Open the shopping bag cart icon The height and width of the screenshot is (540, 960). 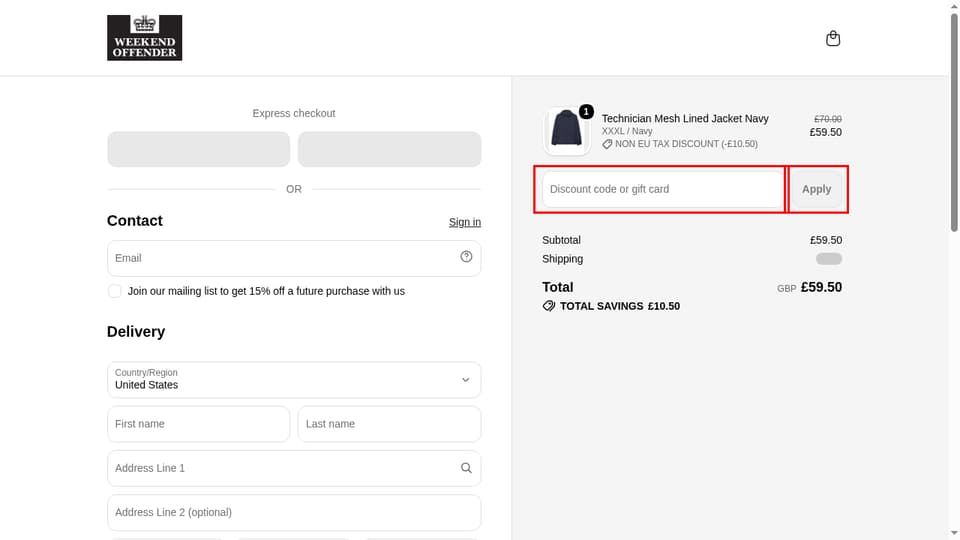point(833,39)
